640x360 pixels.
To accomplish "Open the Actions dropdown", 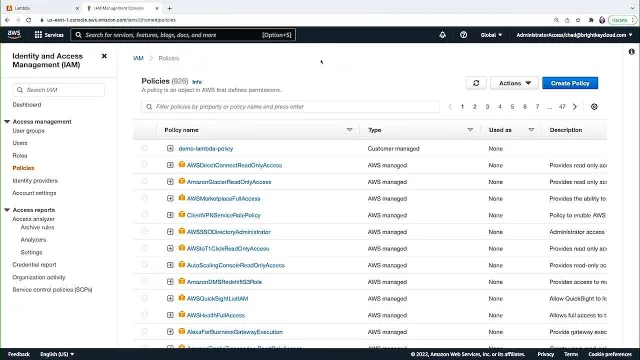I will pos(514,83).
